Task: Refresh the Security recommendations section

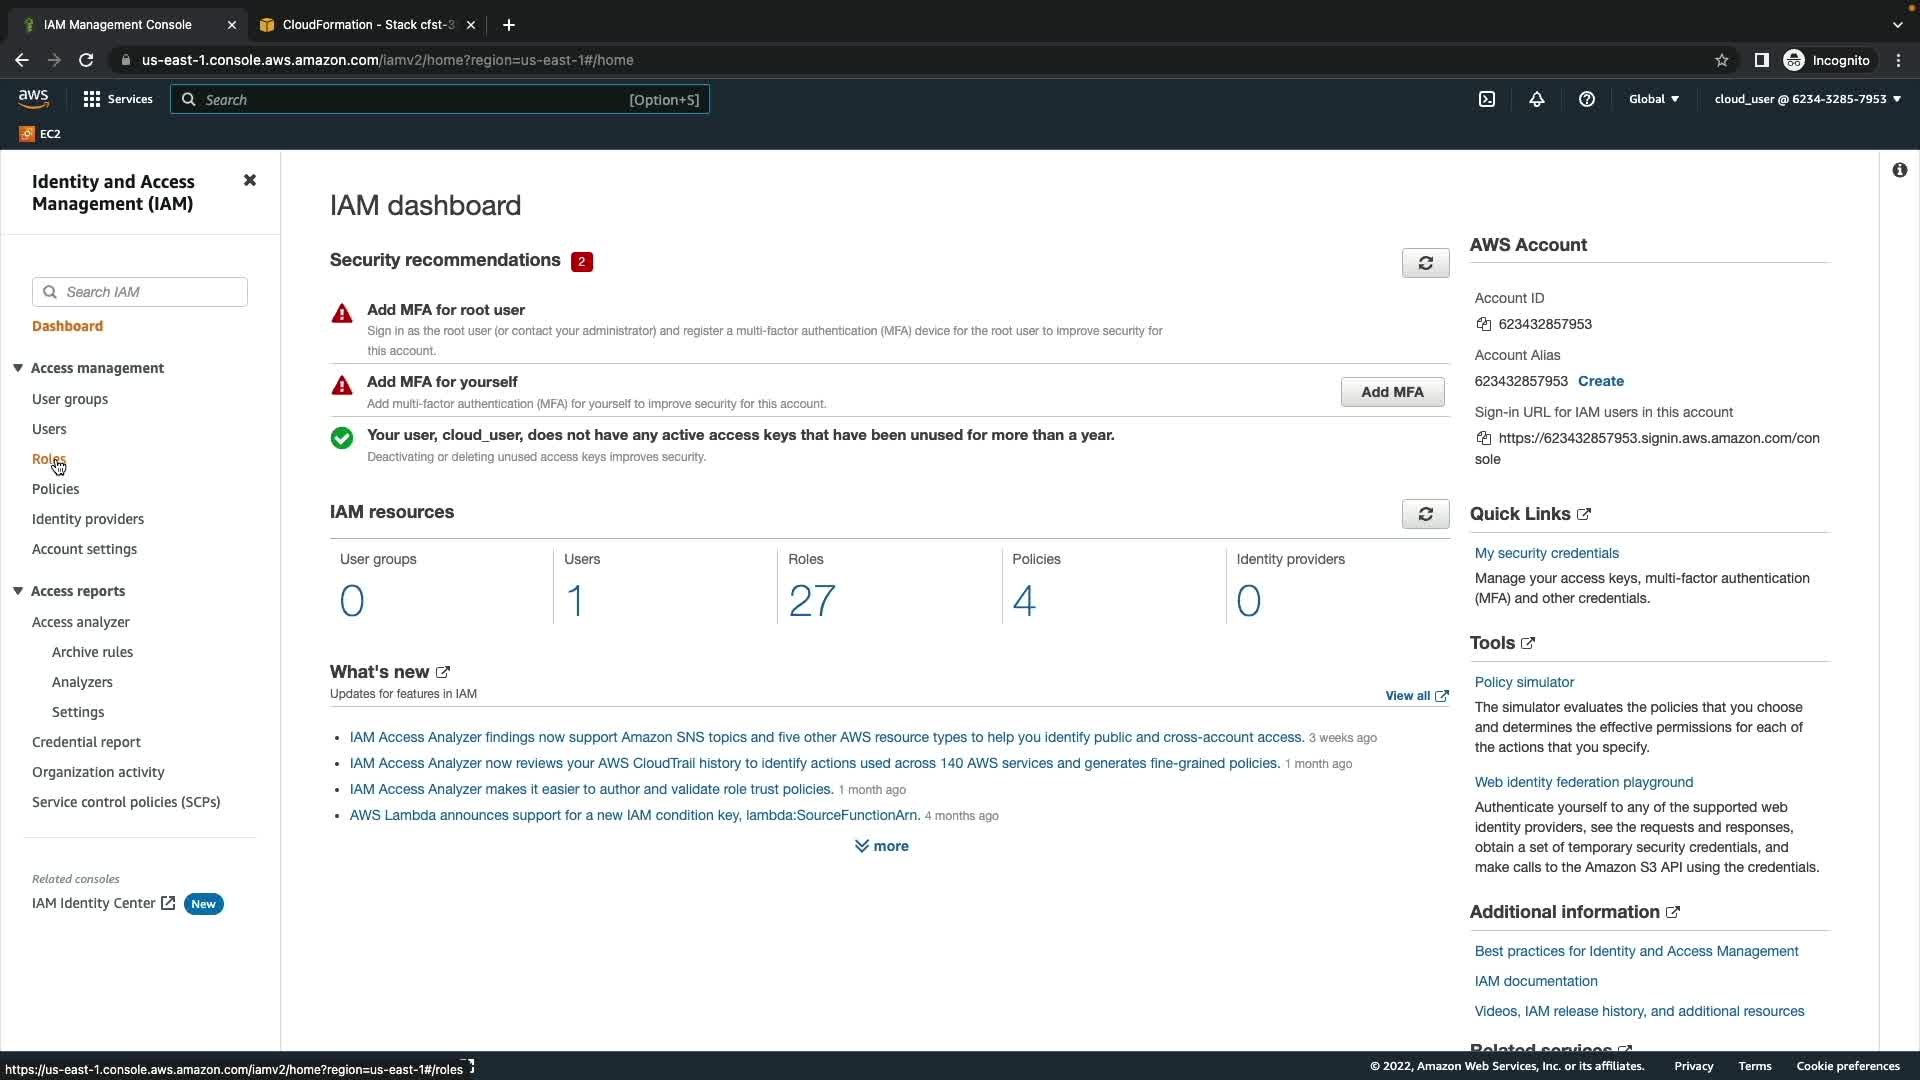Action: (x=1425, y=263)
